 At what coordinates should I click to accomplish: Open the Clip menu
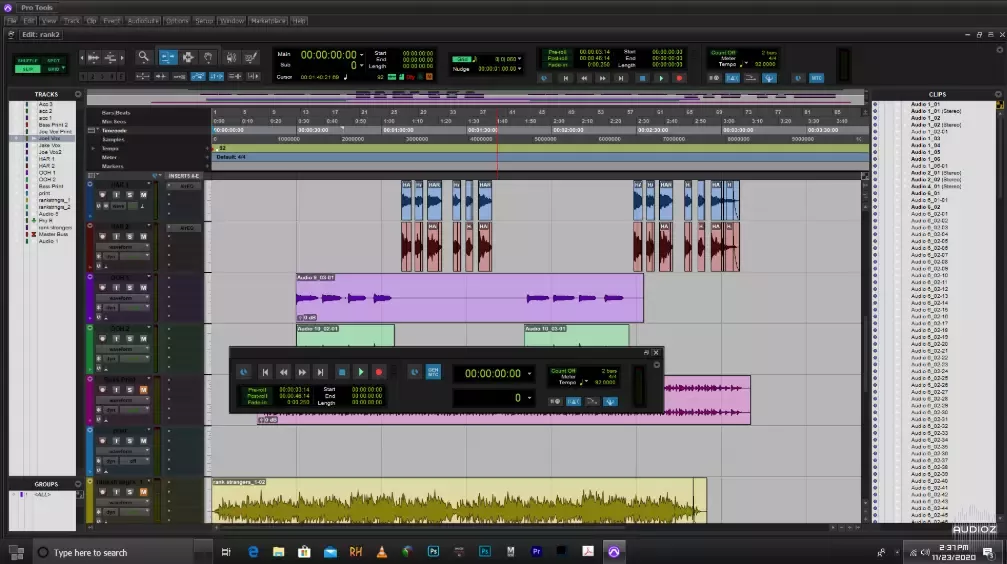pos(92,21)
